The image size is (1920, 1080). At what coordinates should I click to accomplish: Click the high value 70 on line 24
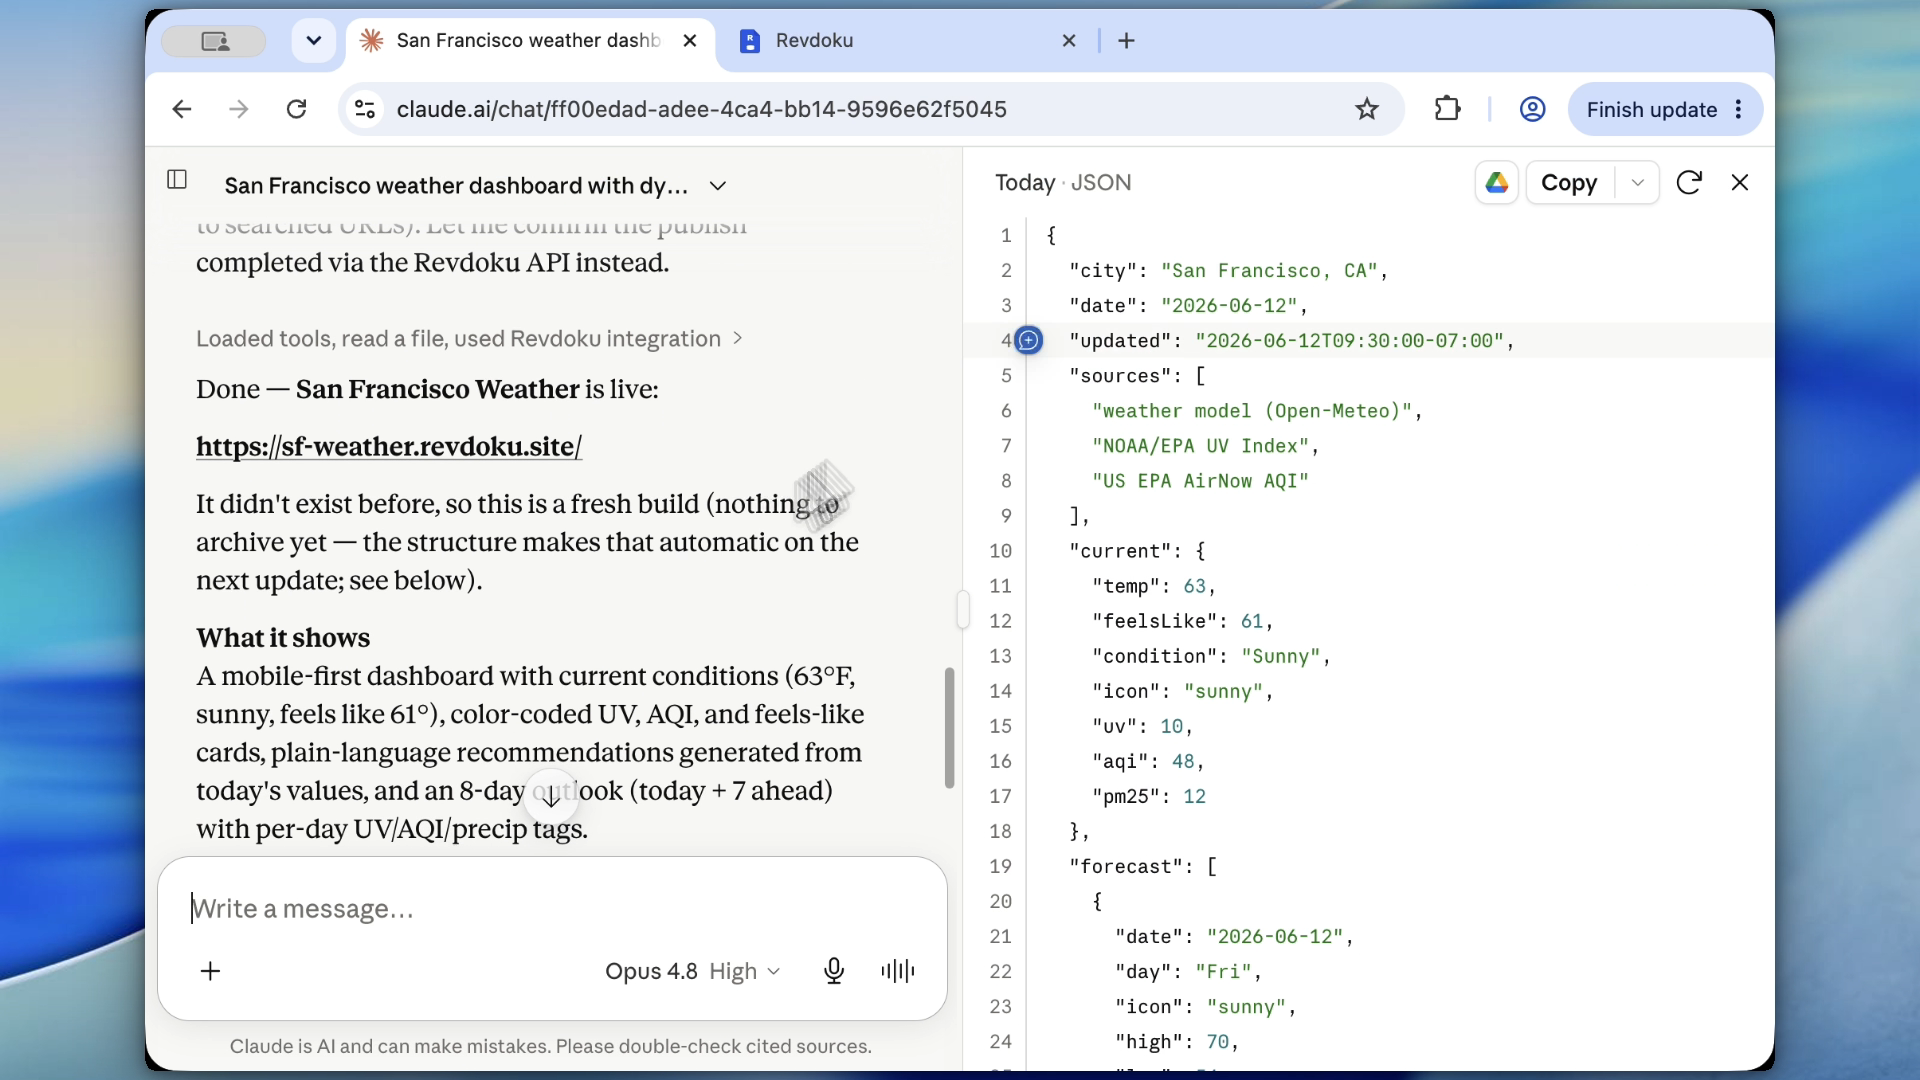(x=1217, y=1041)
